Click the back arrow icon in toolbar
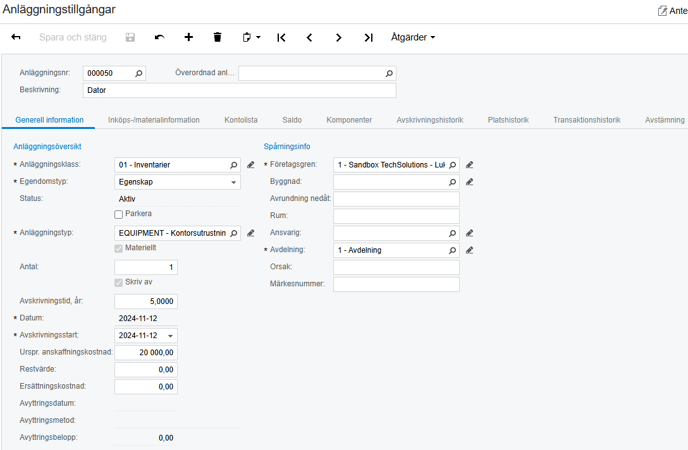Screen dimensions: 688x450 [16, 38]
